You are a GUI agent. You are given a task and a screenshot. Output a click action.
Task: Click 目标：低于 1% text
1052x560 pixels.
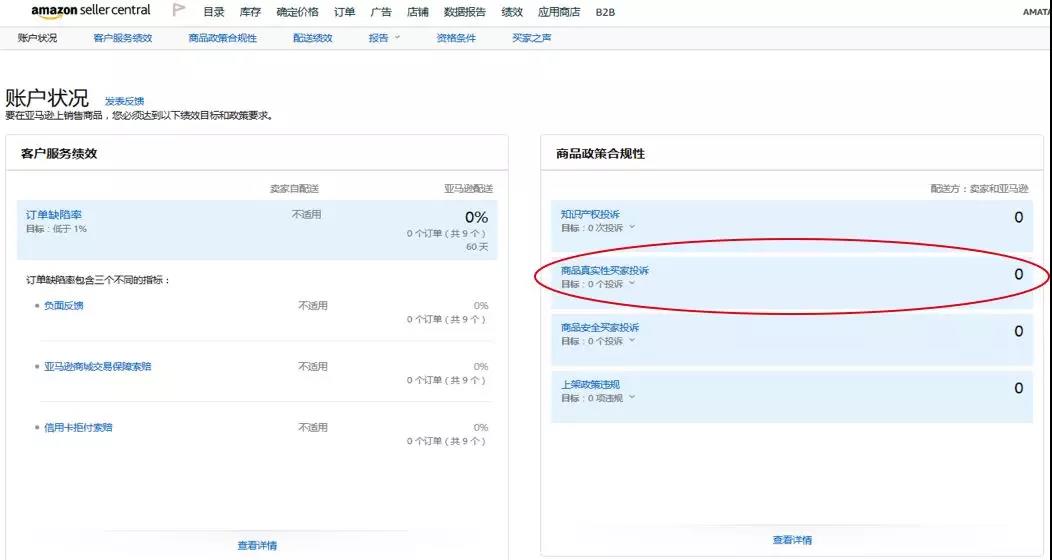pos(56,229)
